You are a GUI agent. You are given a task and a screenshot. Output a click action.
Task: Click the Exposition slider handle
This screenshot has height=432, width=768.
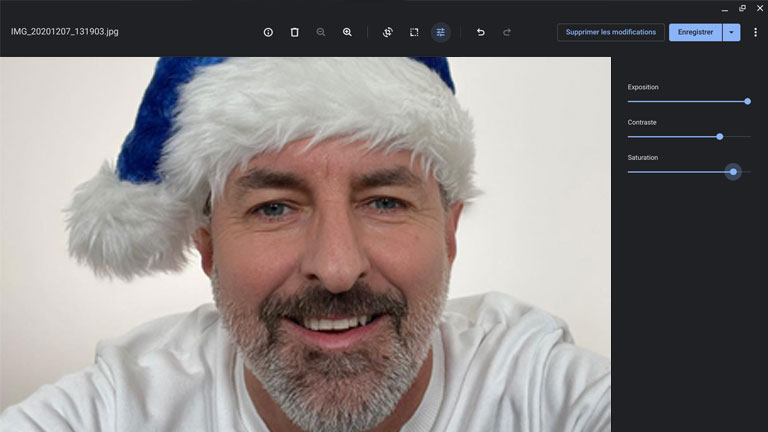pos(747,101)
